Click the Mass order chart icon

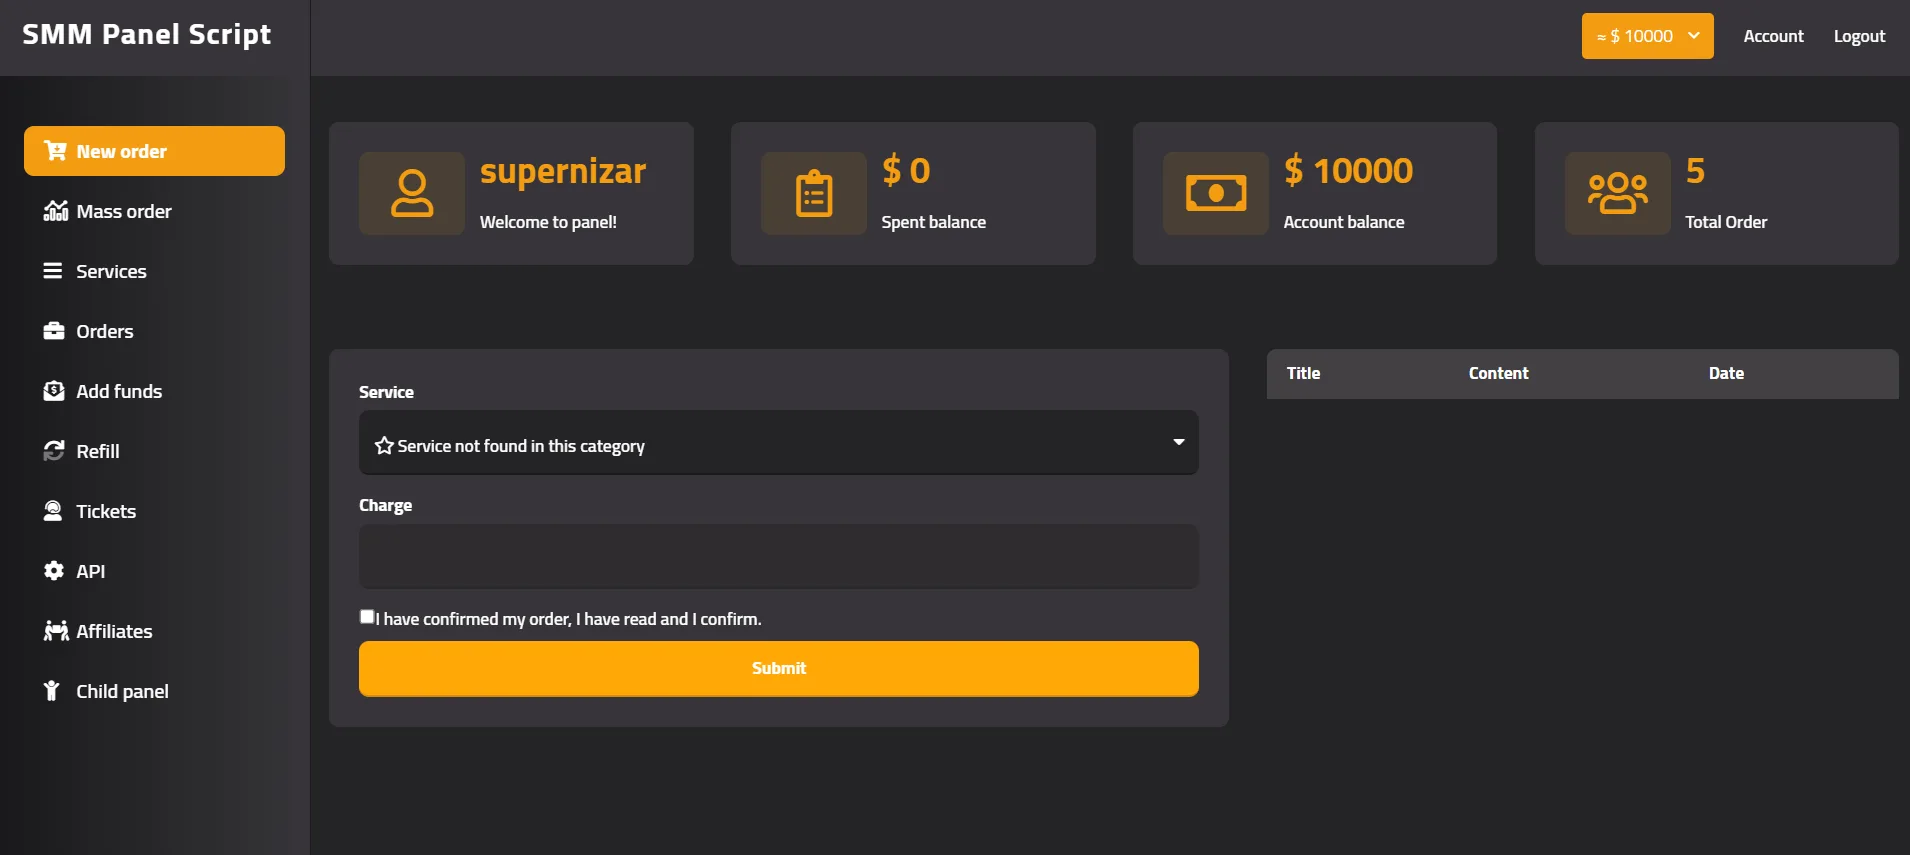coord(55,211)
